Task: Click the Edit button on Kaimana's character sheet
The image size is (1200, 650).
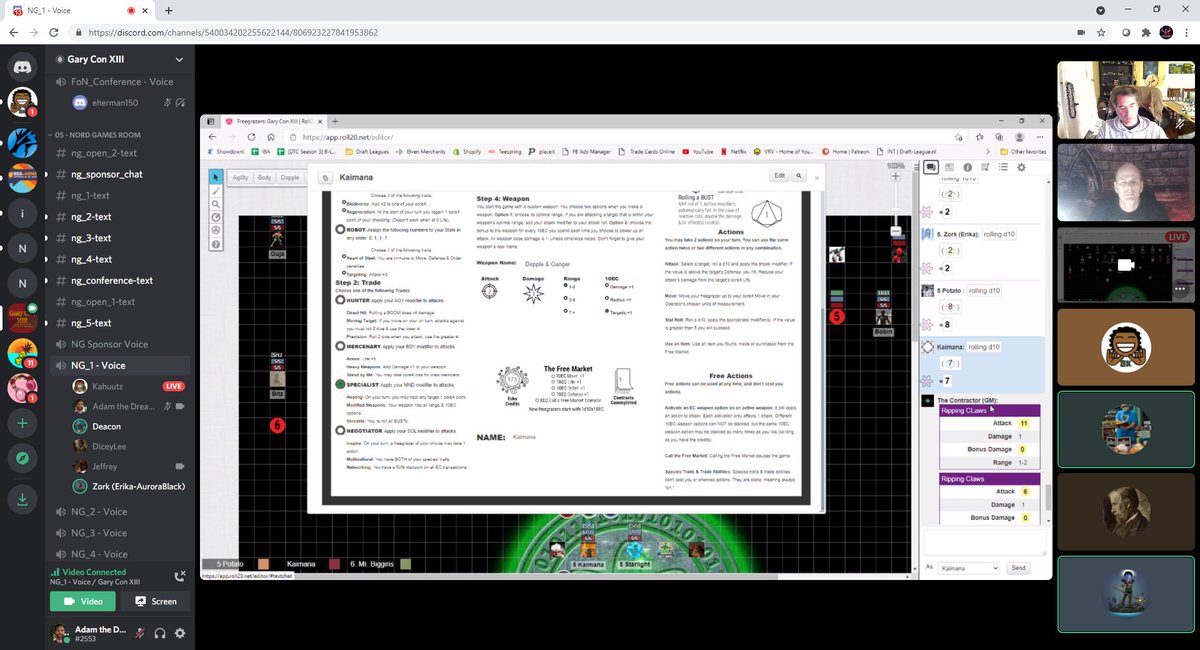Action: [x=779, y=175]
